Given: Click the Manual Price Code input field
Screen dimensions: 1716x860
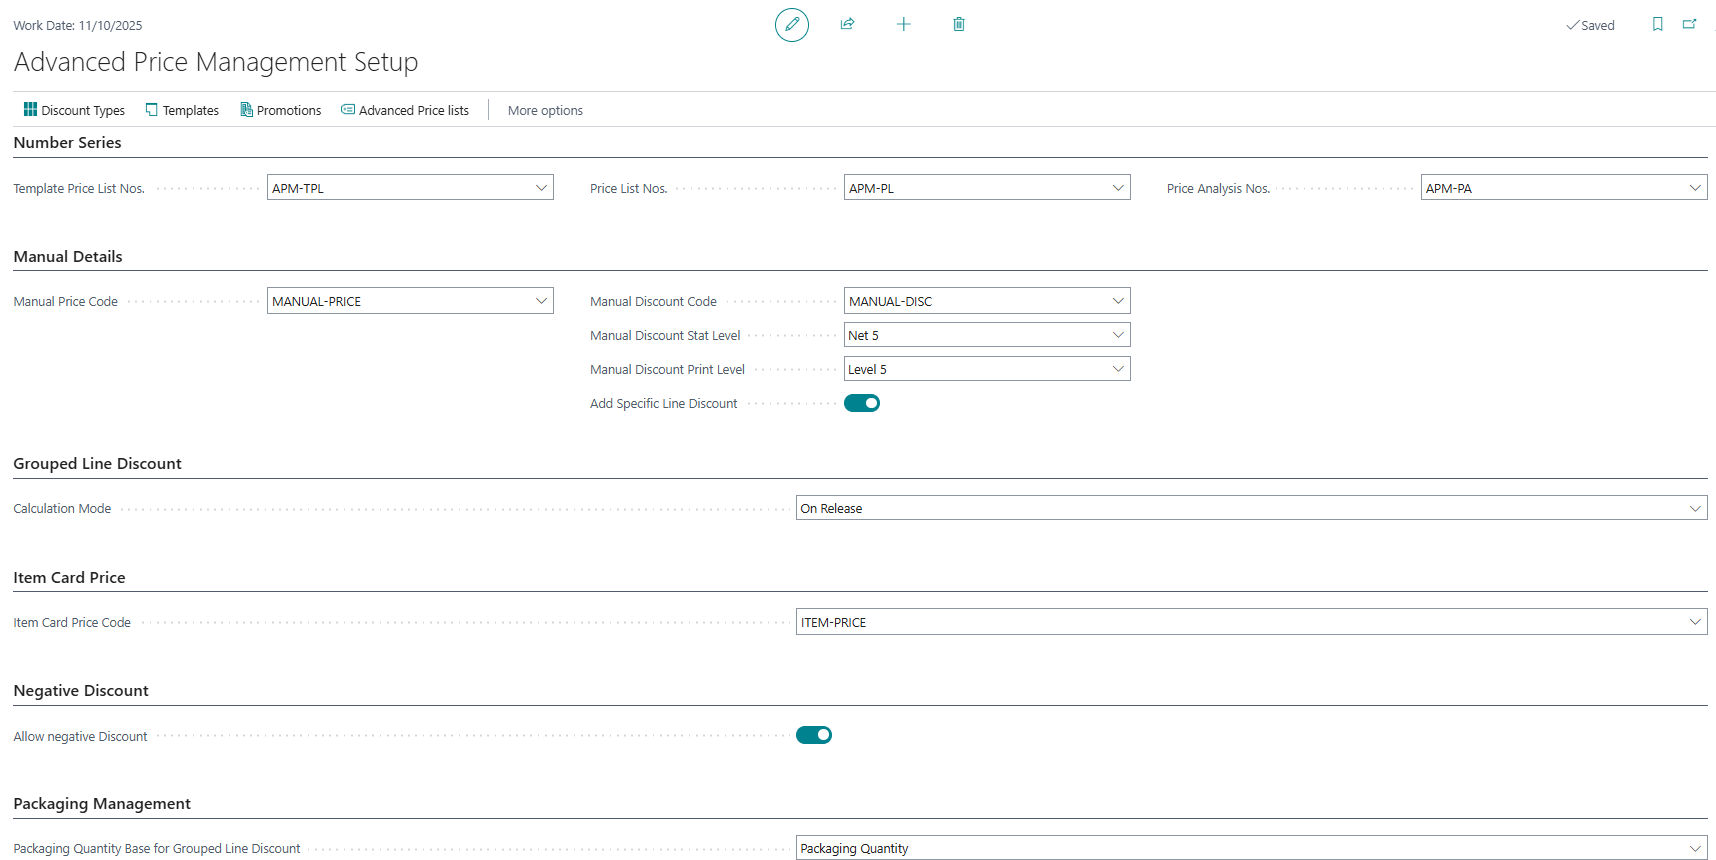Looking at the screenshot, I should pyautogui.click(x=400, y=301).
